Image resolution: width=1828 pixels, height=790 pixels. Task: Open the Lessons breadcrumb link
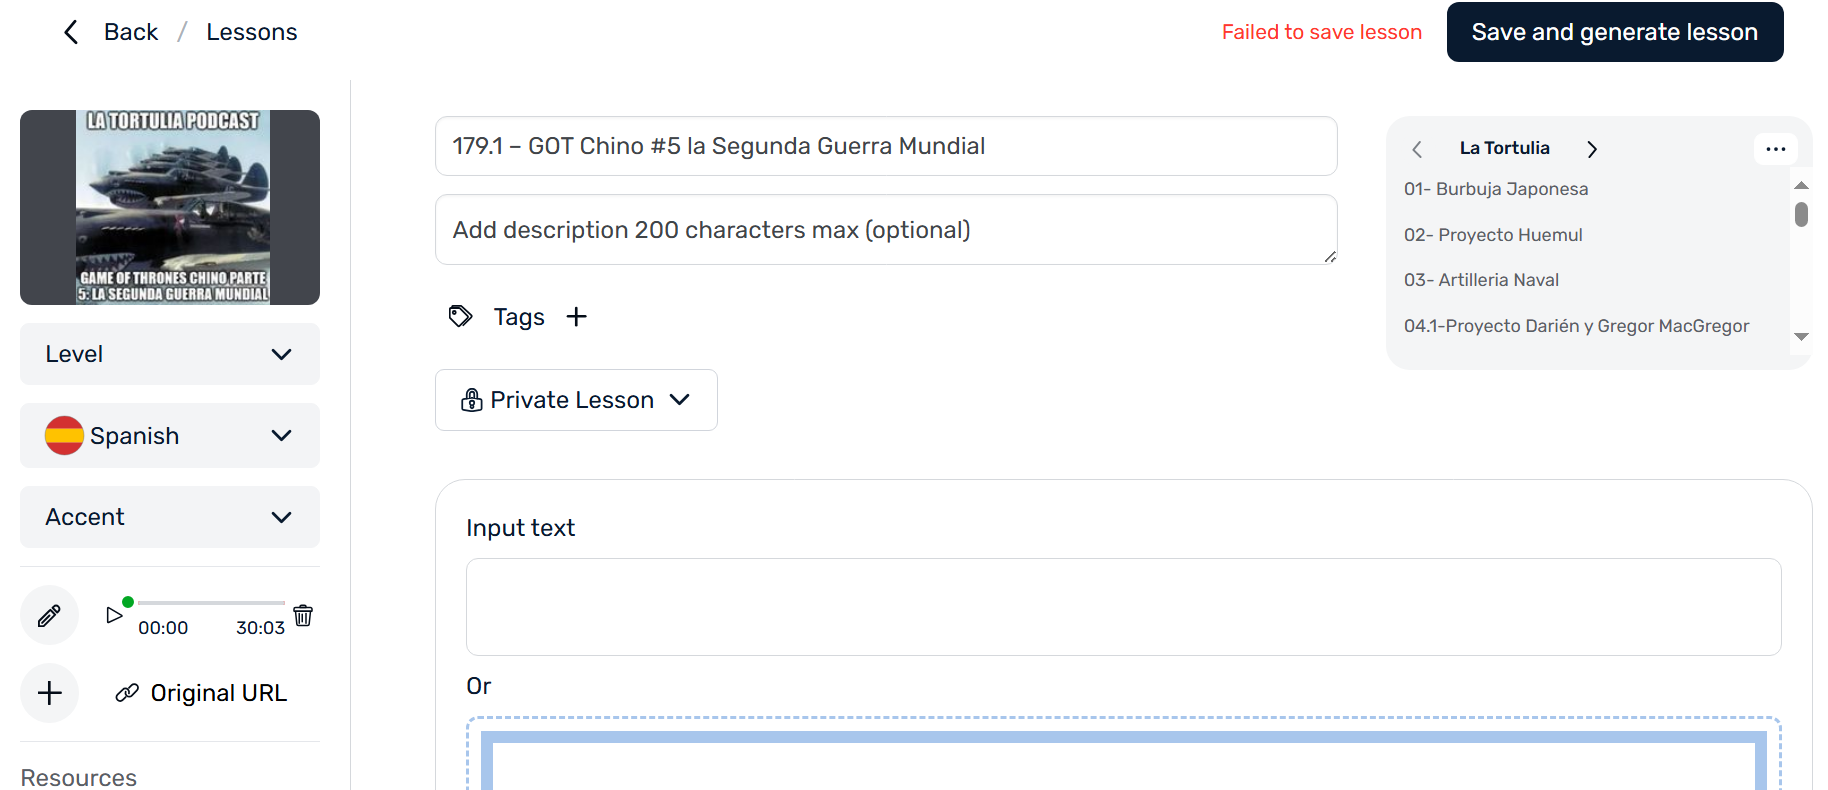pos(252,32)
